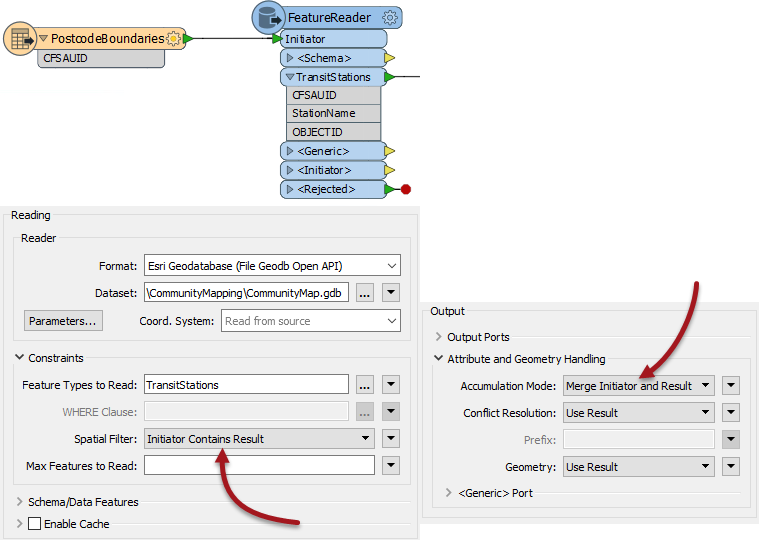
Task: Expand the <Initiator> output port attributes
Action: pos(290,170)
